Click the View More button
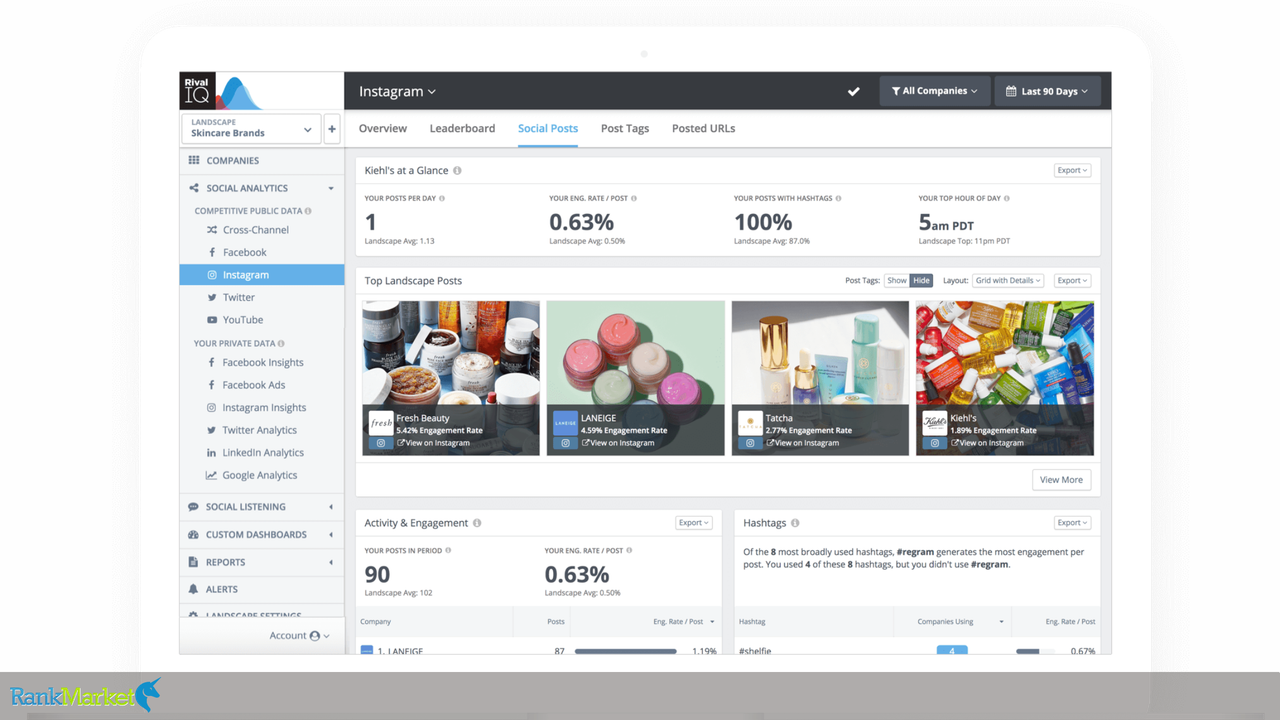This screenshot has height=720, width=1280. pos(1061,480)
